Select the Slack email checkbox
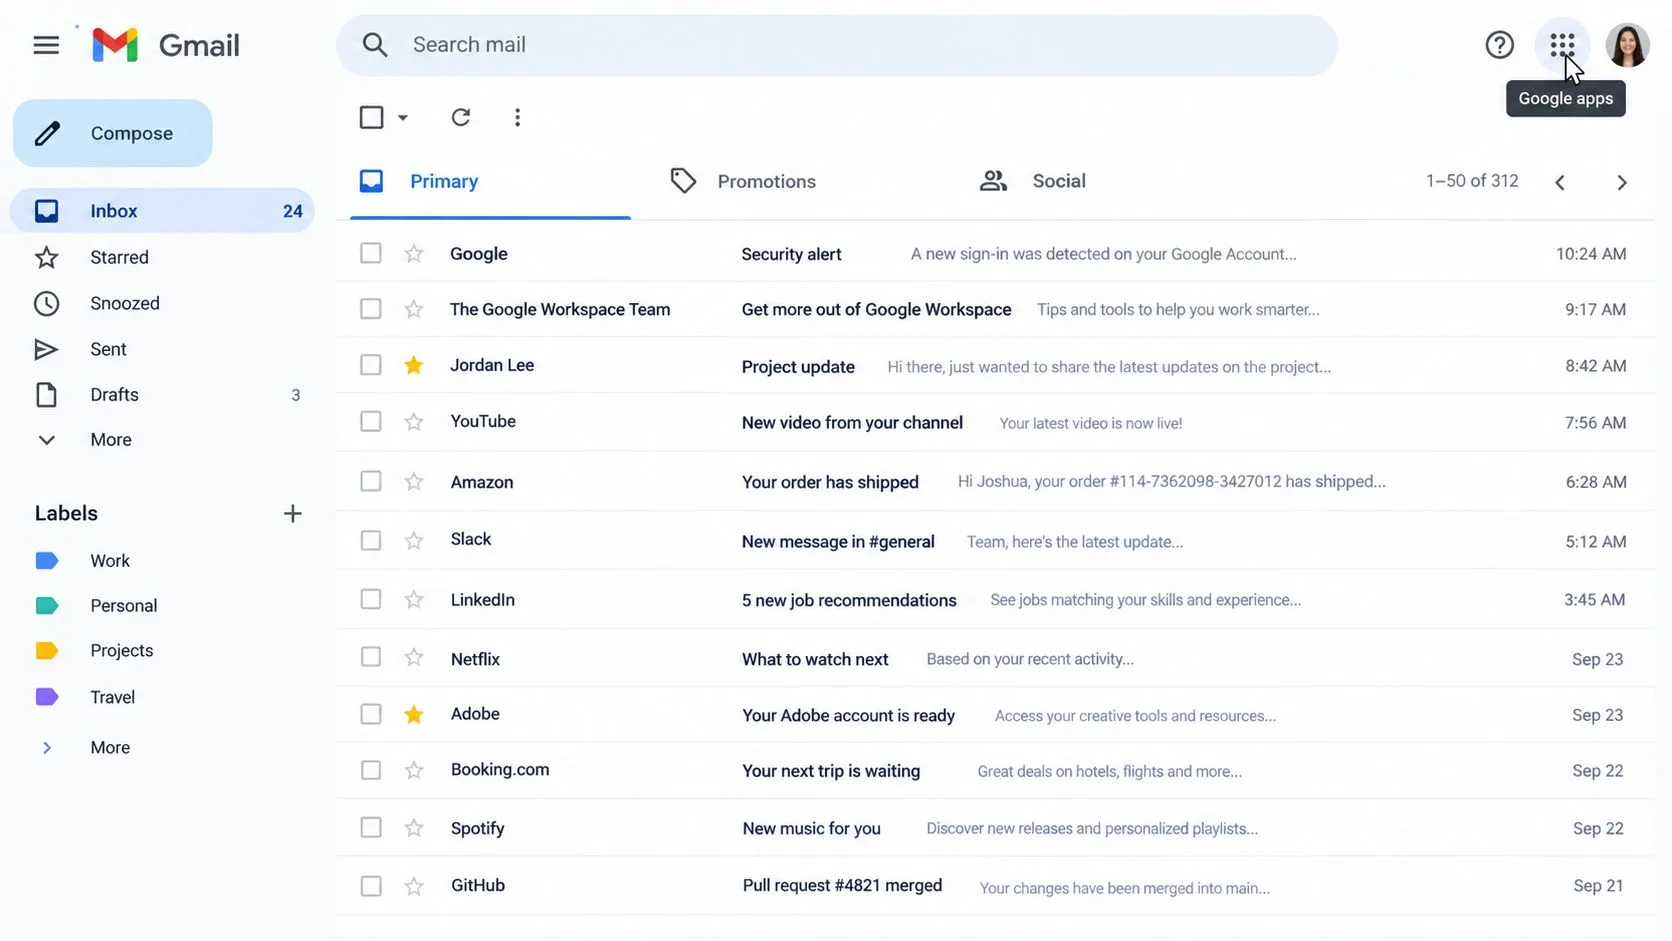The image size is (1672, 941). 371,540
